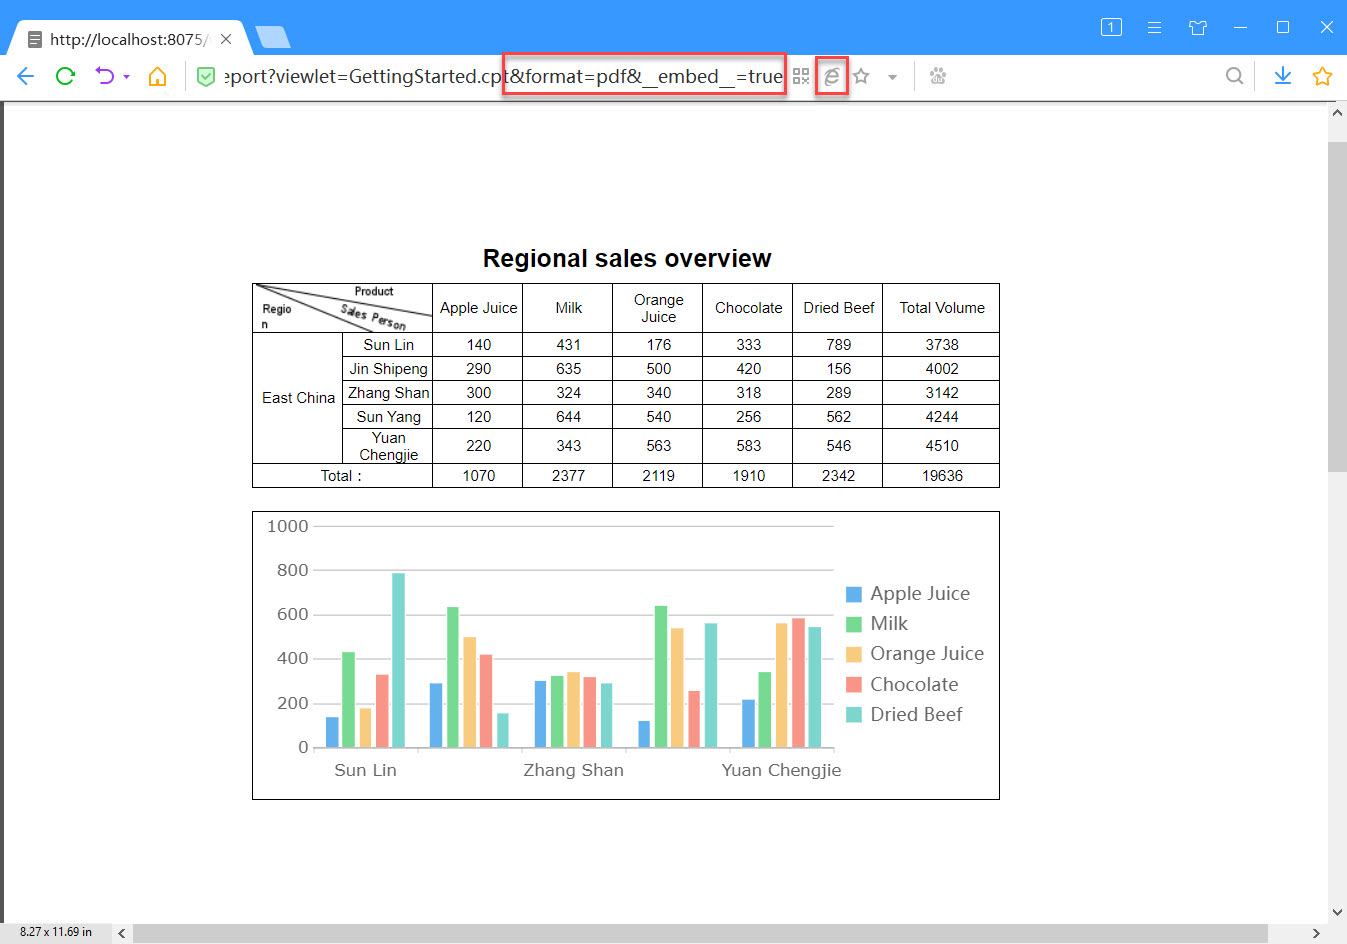Open the search magnifier icon
The height and width of the screenshot is (944, 1347).
click(x=1234, y=75)
